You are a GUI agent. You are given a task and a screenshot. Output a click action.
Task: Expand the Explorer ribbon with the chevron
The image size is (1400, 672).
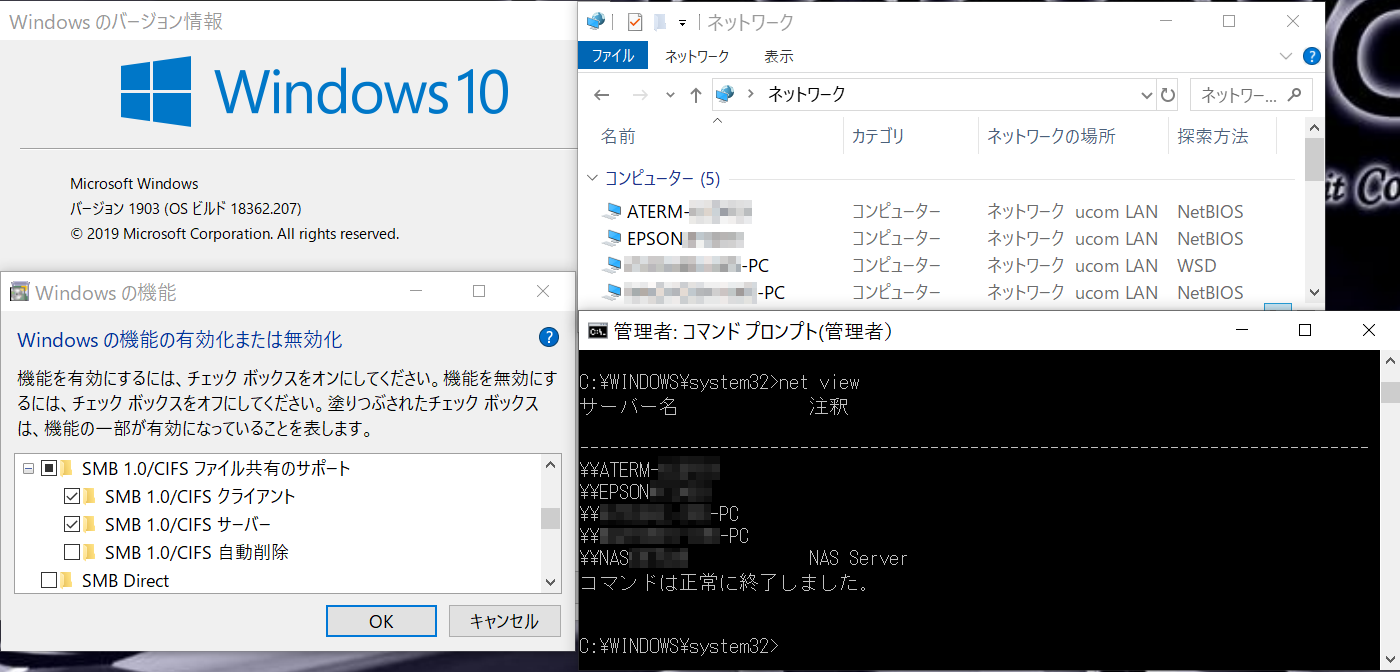[x=1286, y=56]
